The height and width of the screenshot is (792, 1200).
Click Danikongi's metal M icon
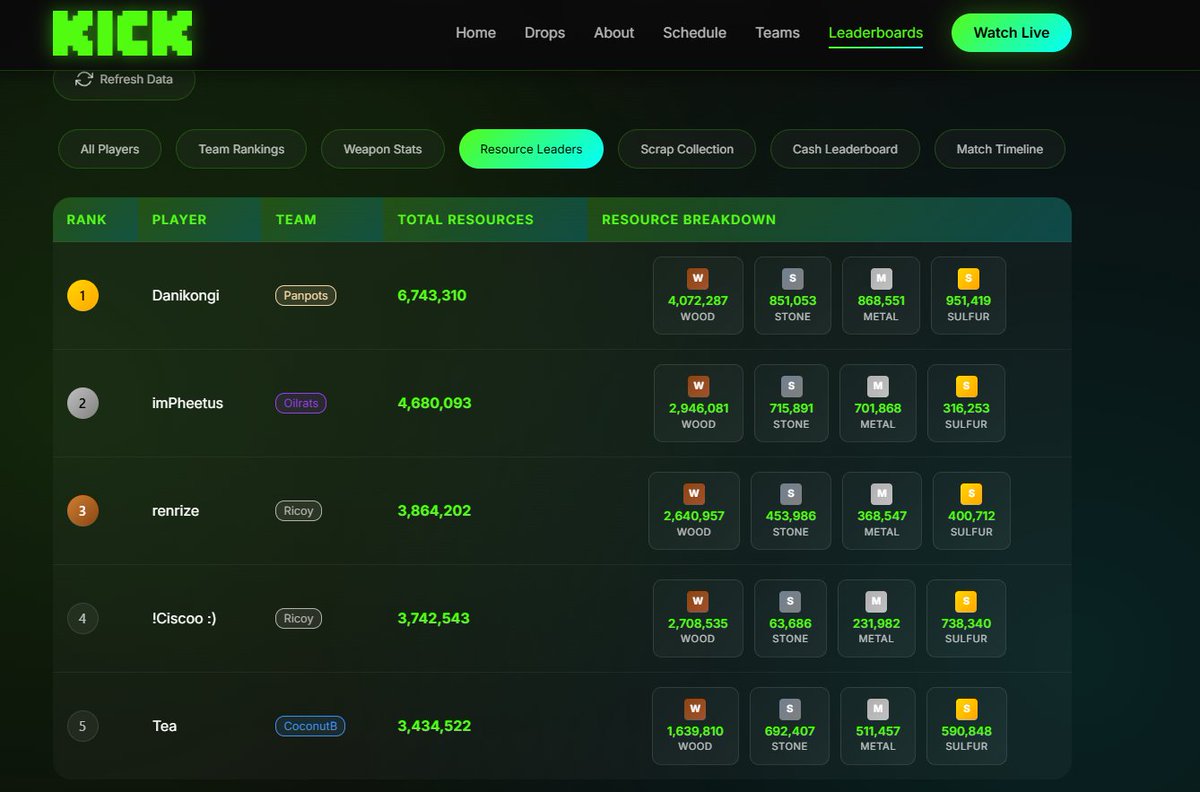pos(881,279)
